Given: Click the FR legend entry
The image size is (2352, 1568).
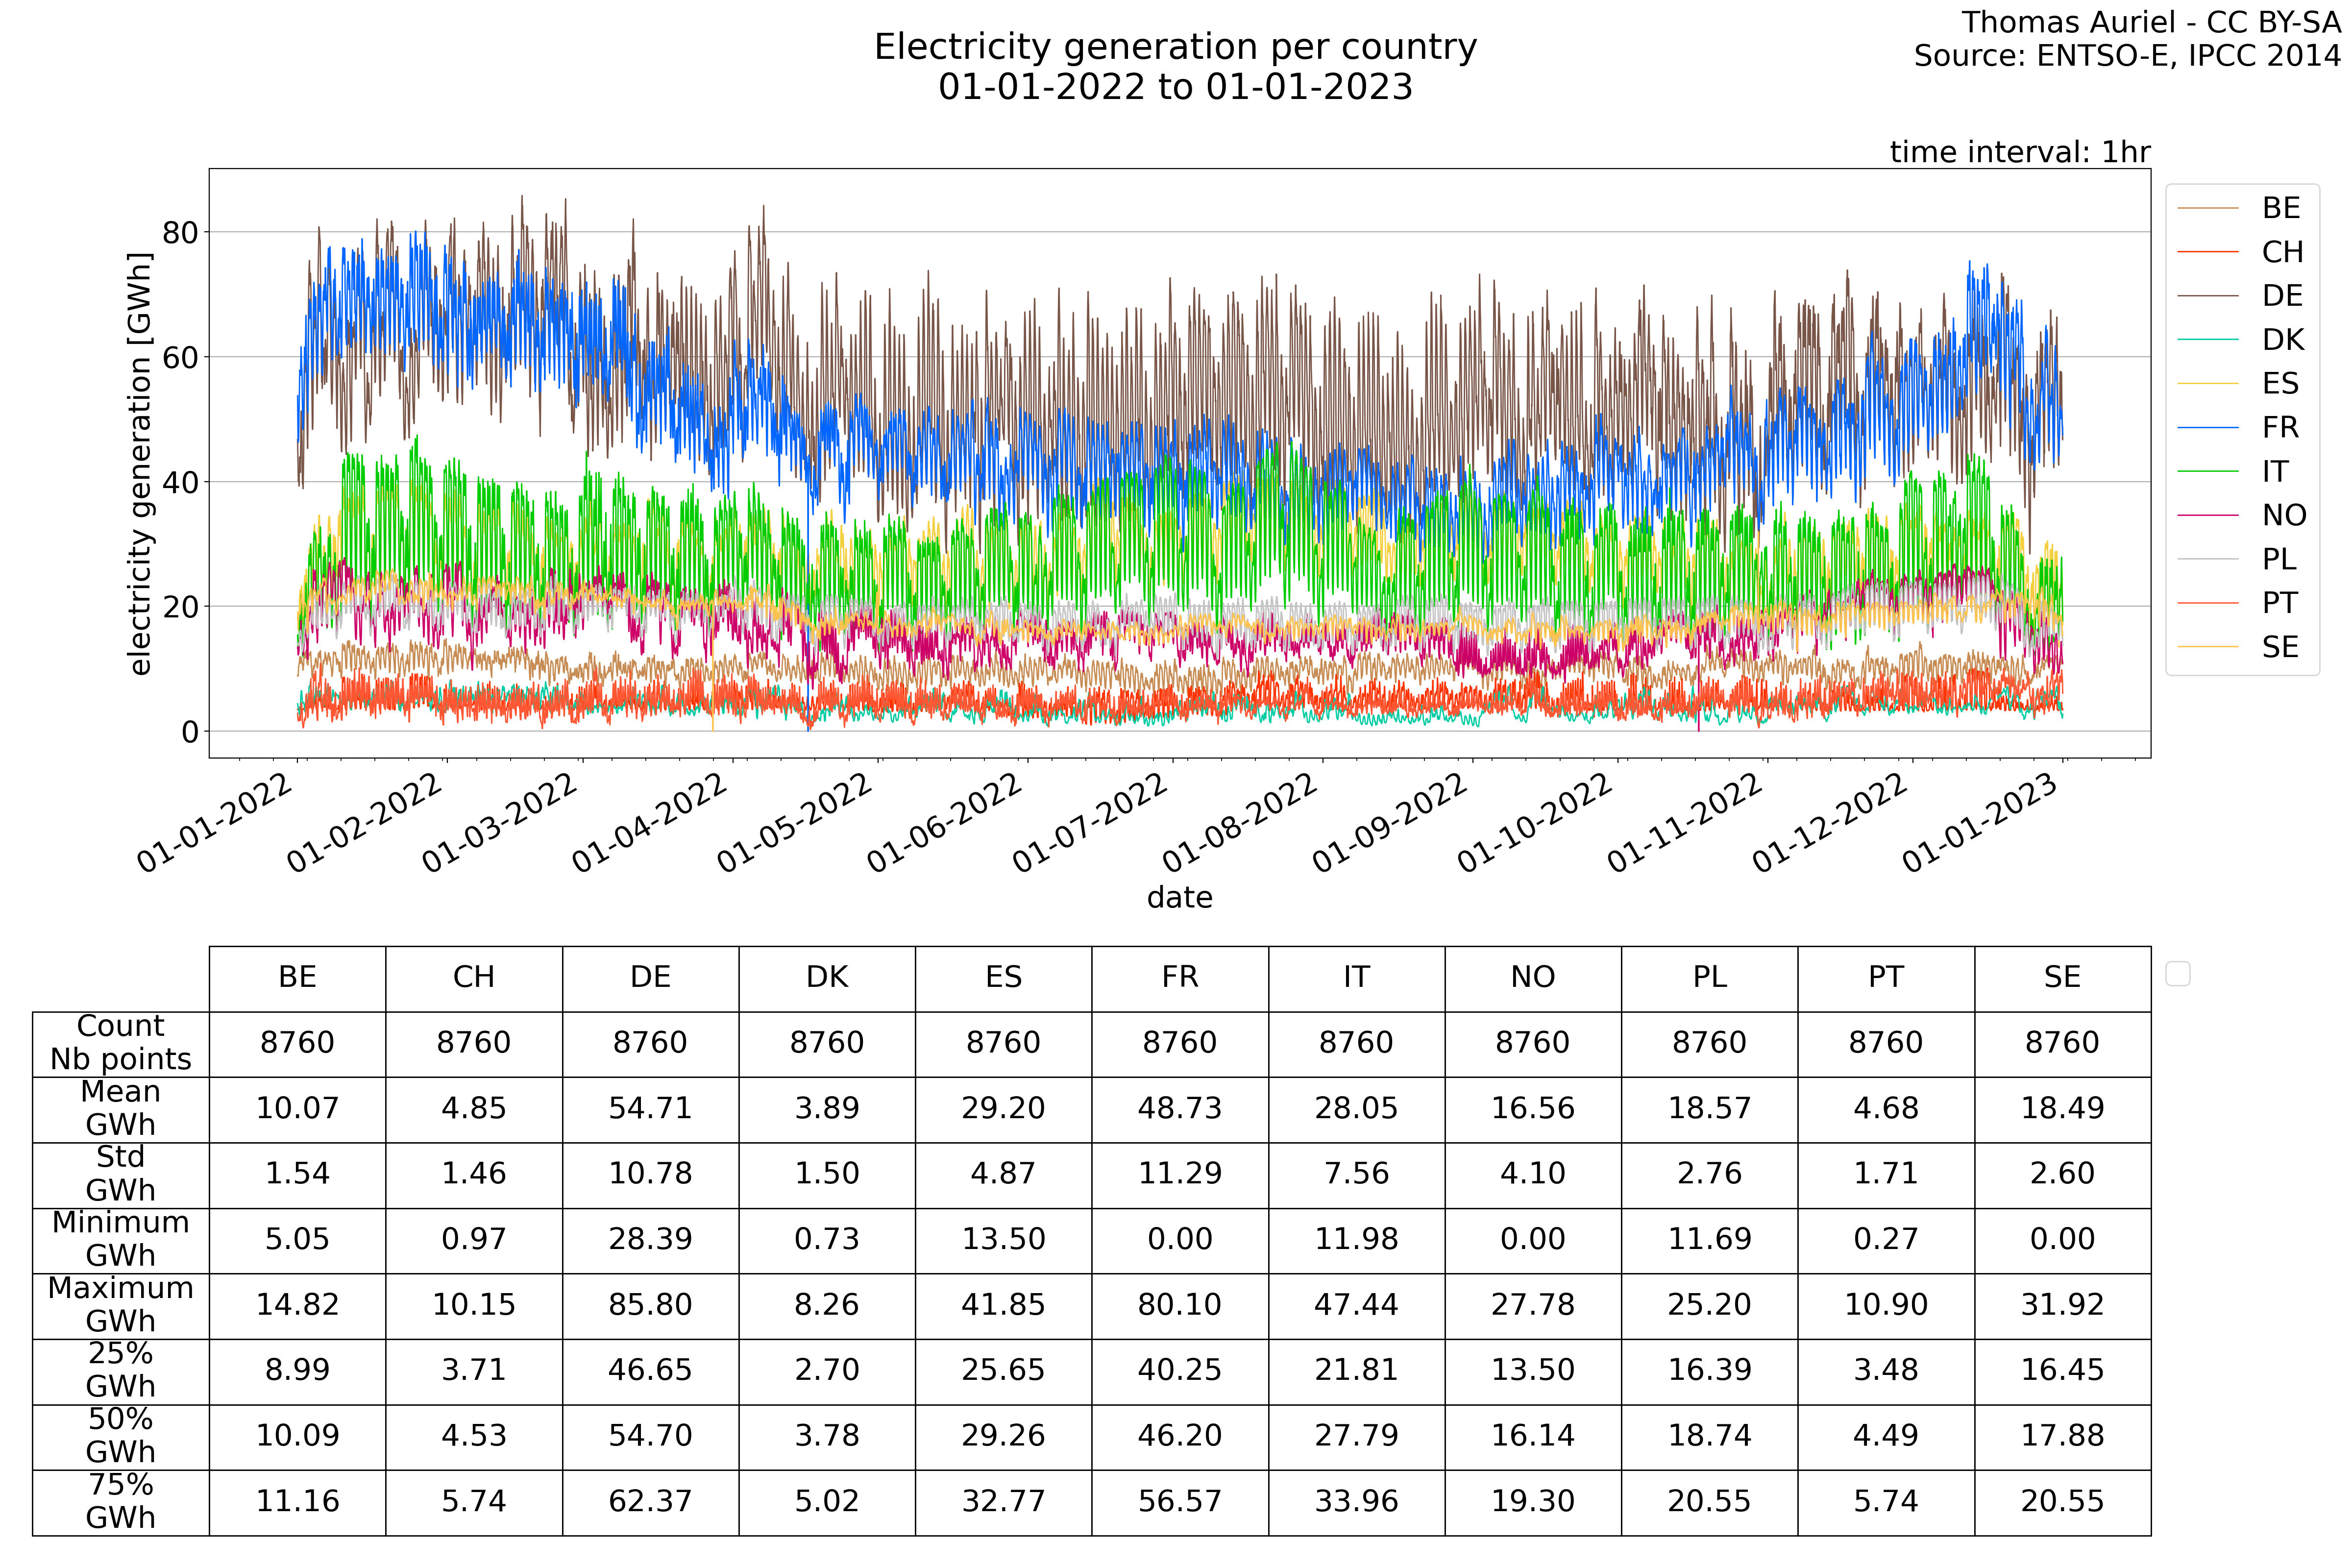Looking at the screenshot, I should pos(2280,428).
